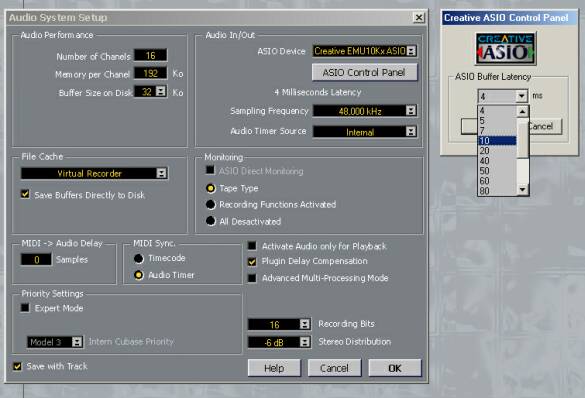Click the latency list scrollbar thumb
This screenshot has width=585, height=398.
tap(522, 138)
